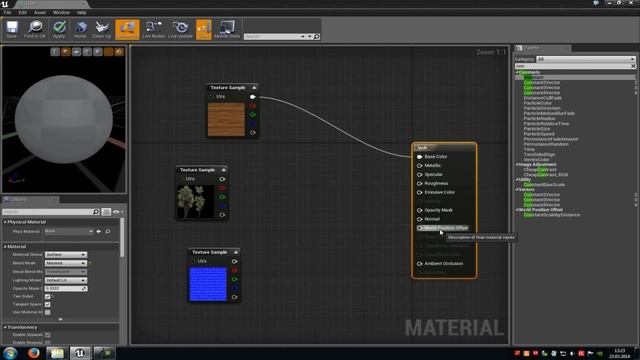Open Windows Start menu
640x360 pixels.
pos(10,353)
